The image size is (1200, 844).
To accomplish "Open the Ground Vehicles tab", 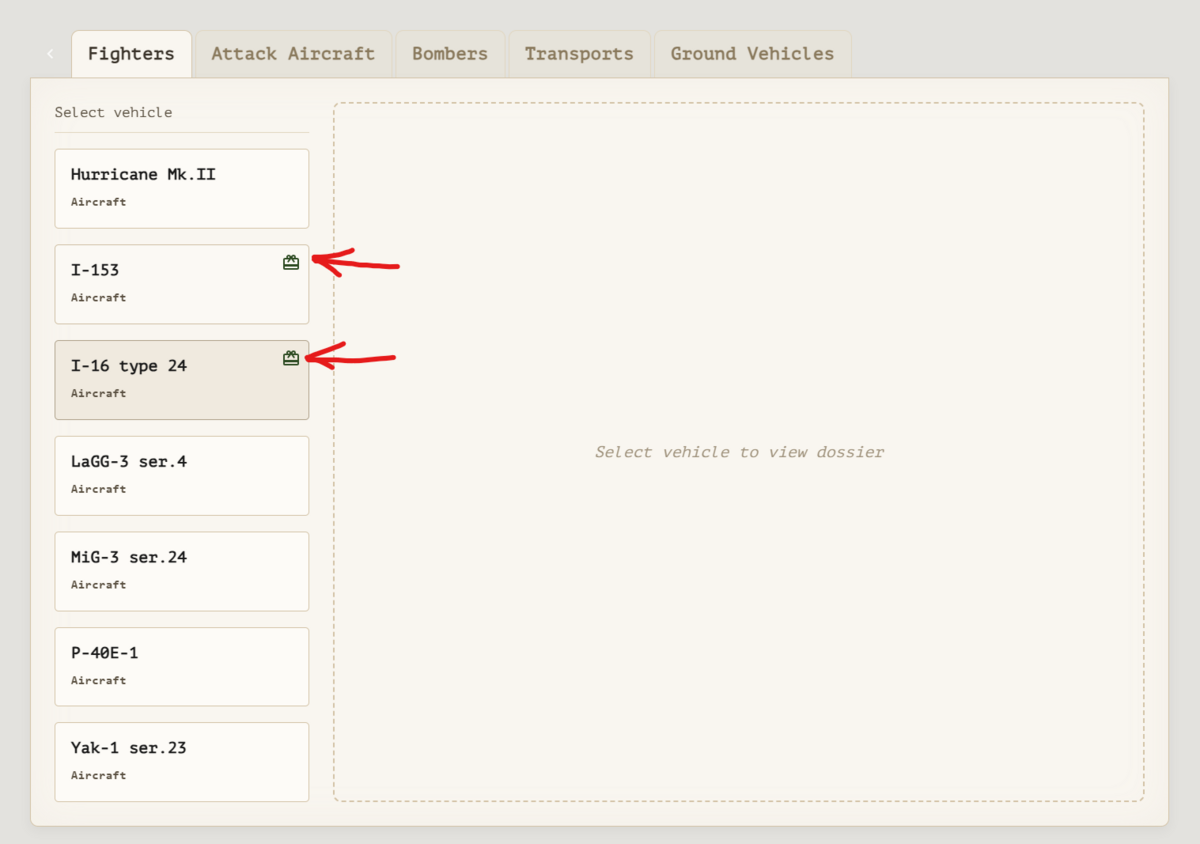I will point(752,54).
